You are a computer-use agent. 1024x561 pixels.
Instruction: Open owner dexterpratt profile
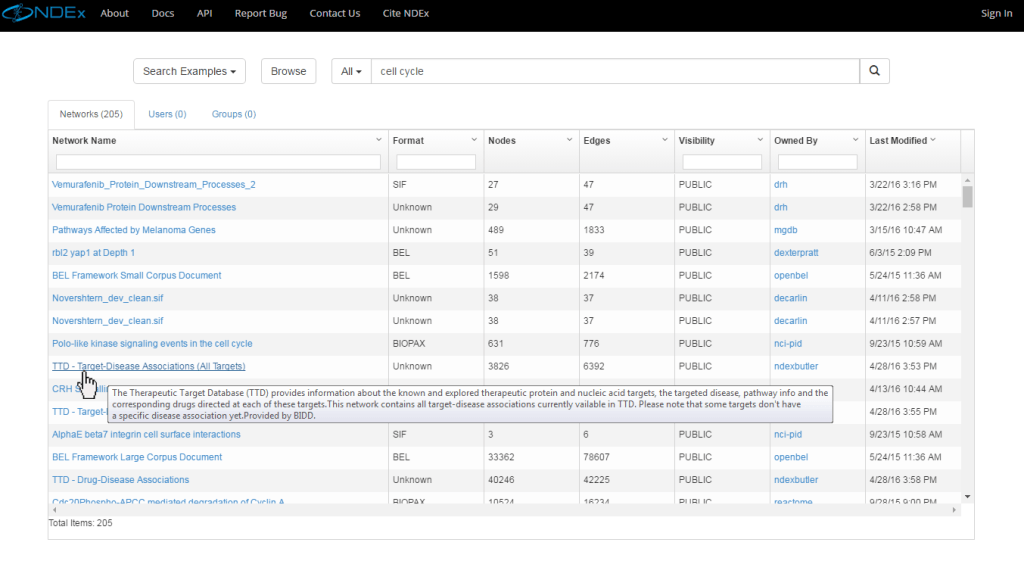tap(796, 253)
